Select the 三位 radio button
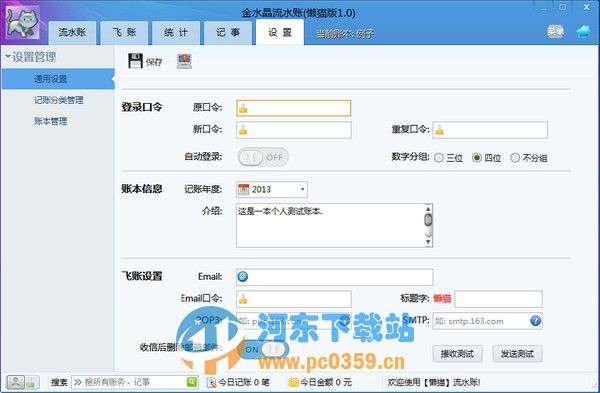The image size is (600, 393). point(439,158)
